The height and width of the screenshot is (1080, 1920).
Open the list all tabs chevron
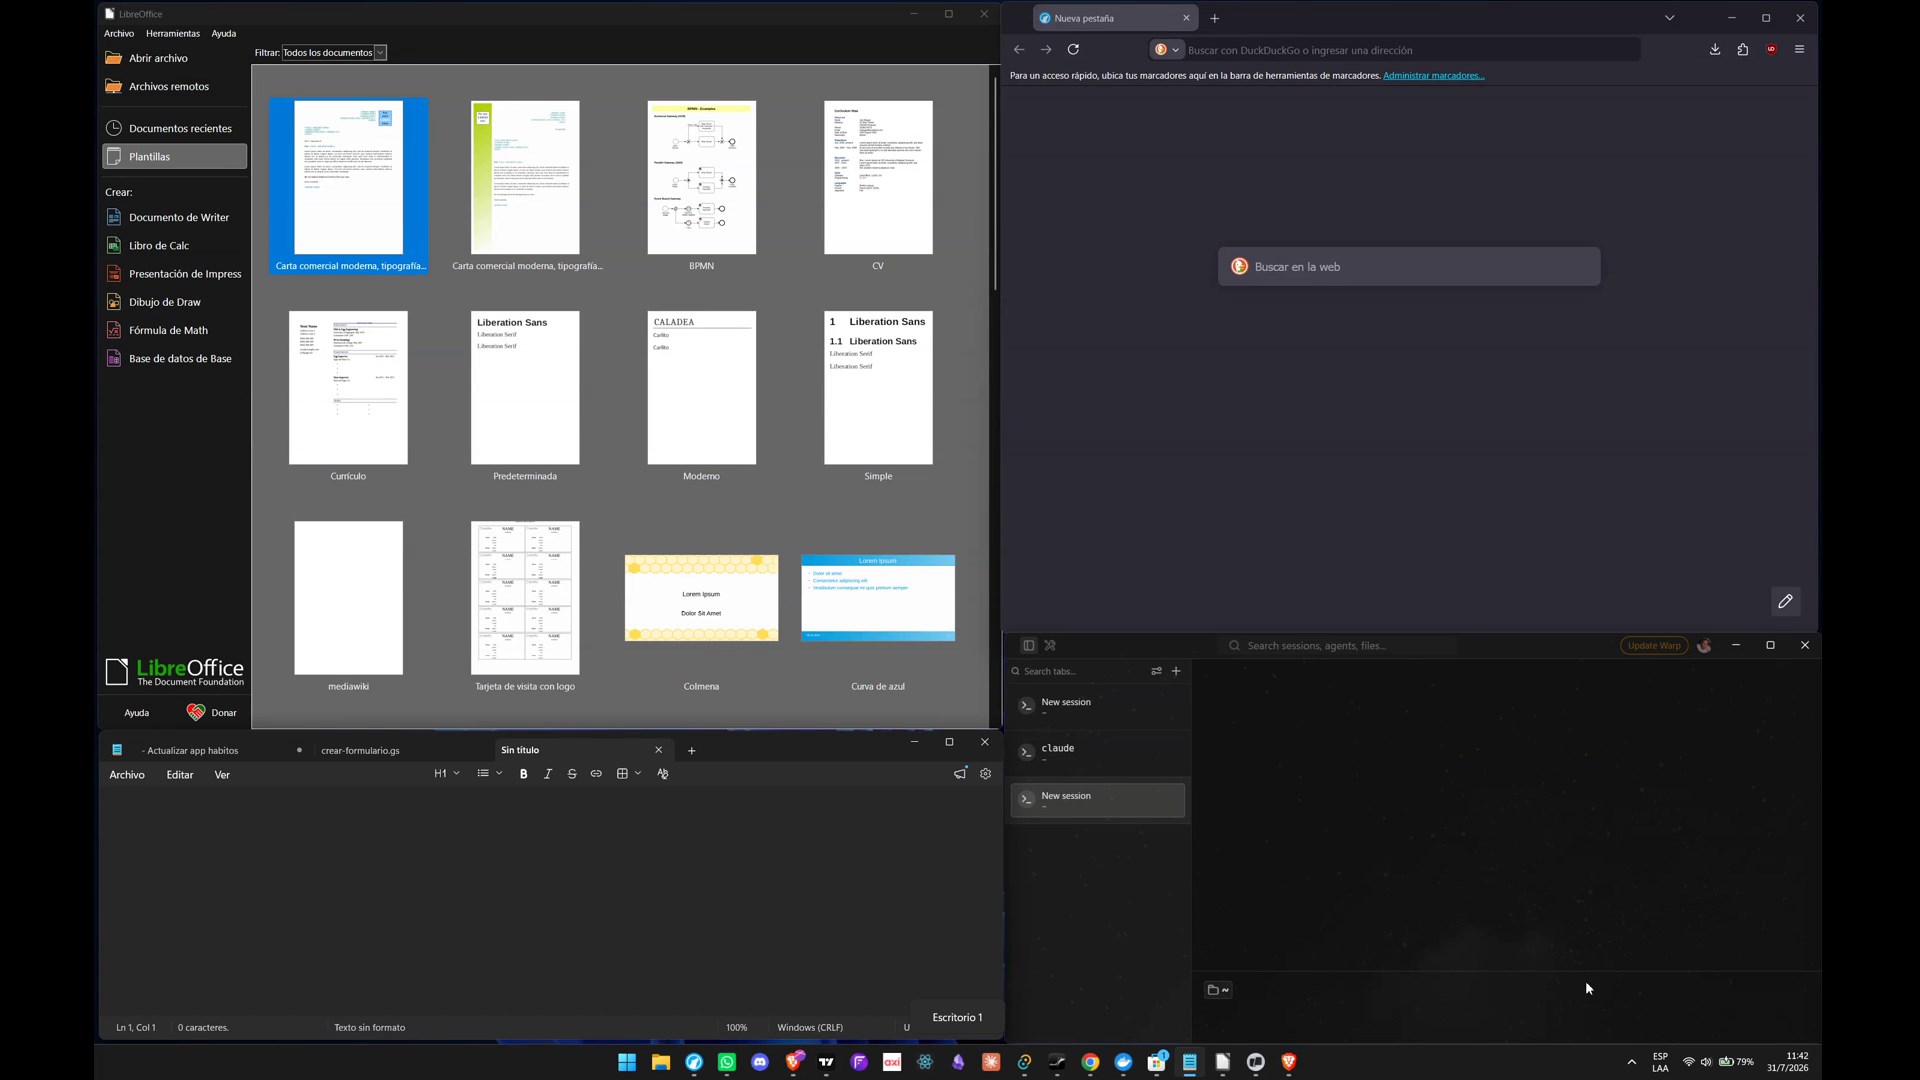tap(1669, 18)
